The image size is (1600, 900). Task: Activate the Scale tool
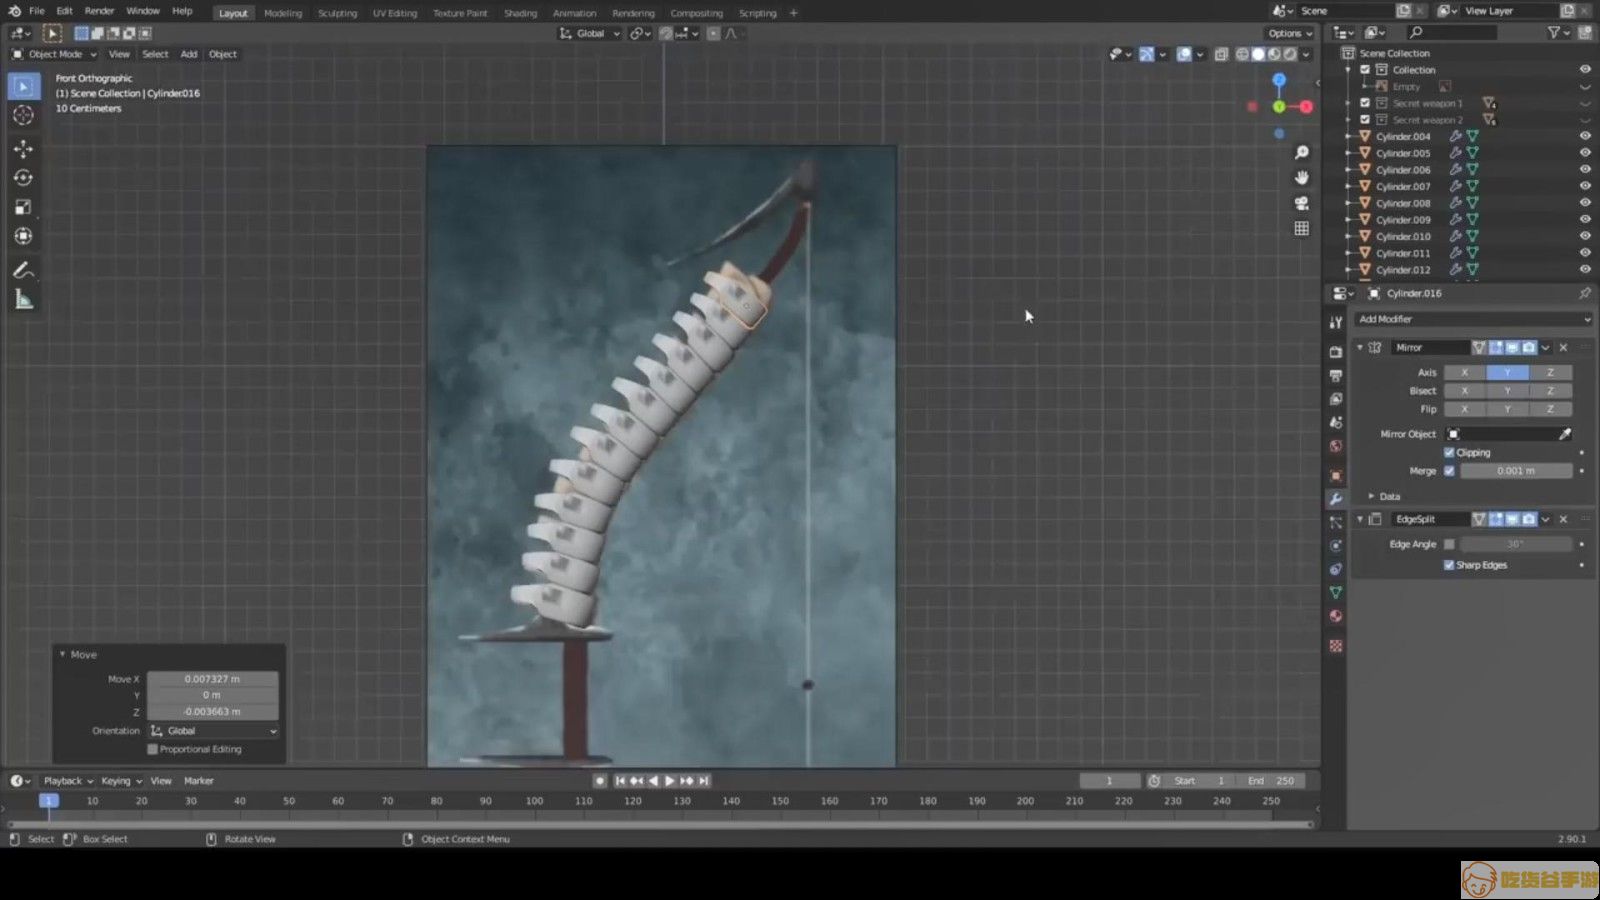(x=23, y=207)
